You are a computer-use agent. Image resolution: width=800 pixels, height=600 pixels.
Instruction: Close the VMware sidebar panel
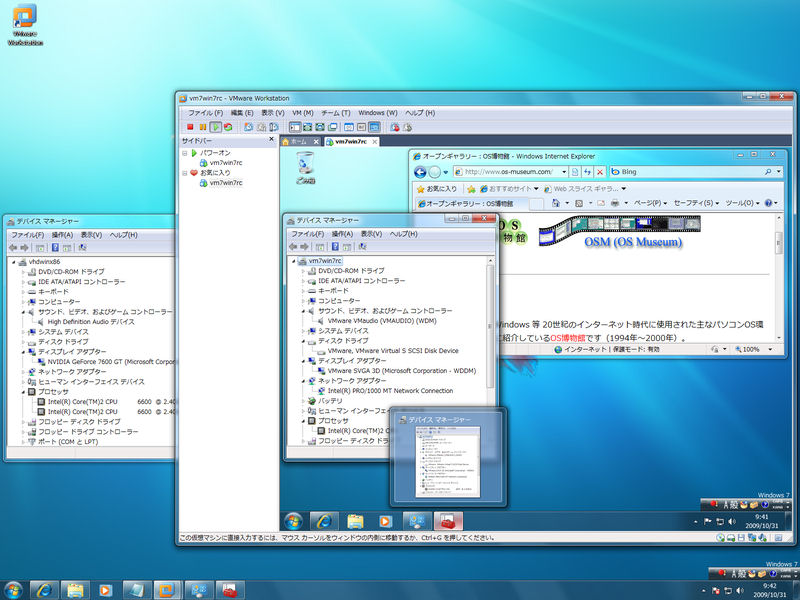(x=271, y=139)
